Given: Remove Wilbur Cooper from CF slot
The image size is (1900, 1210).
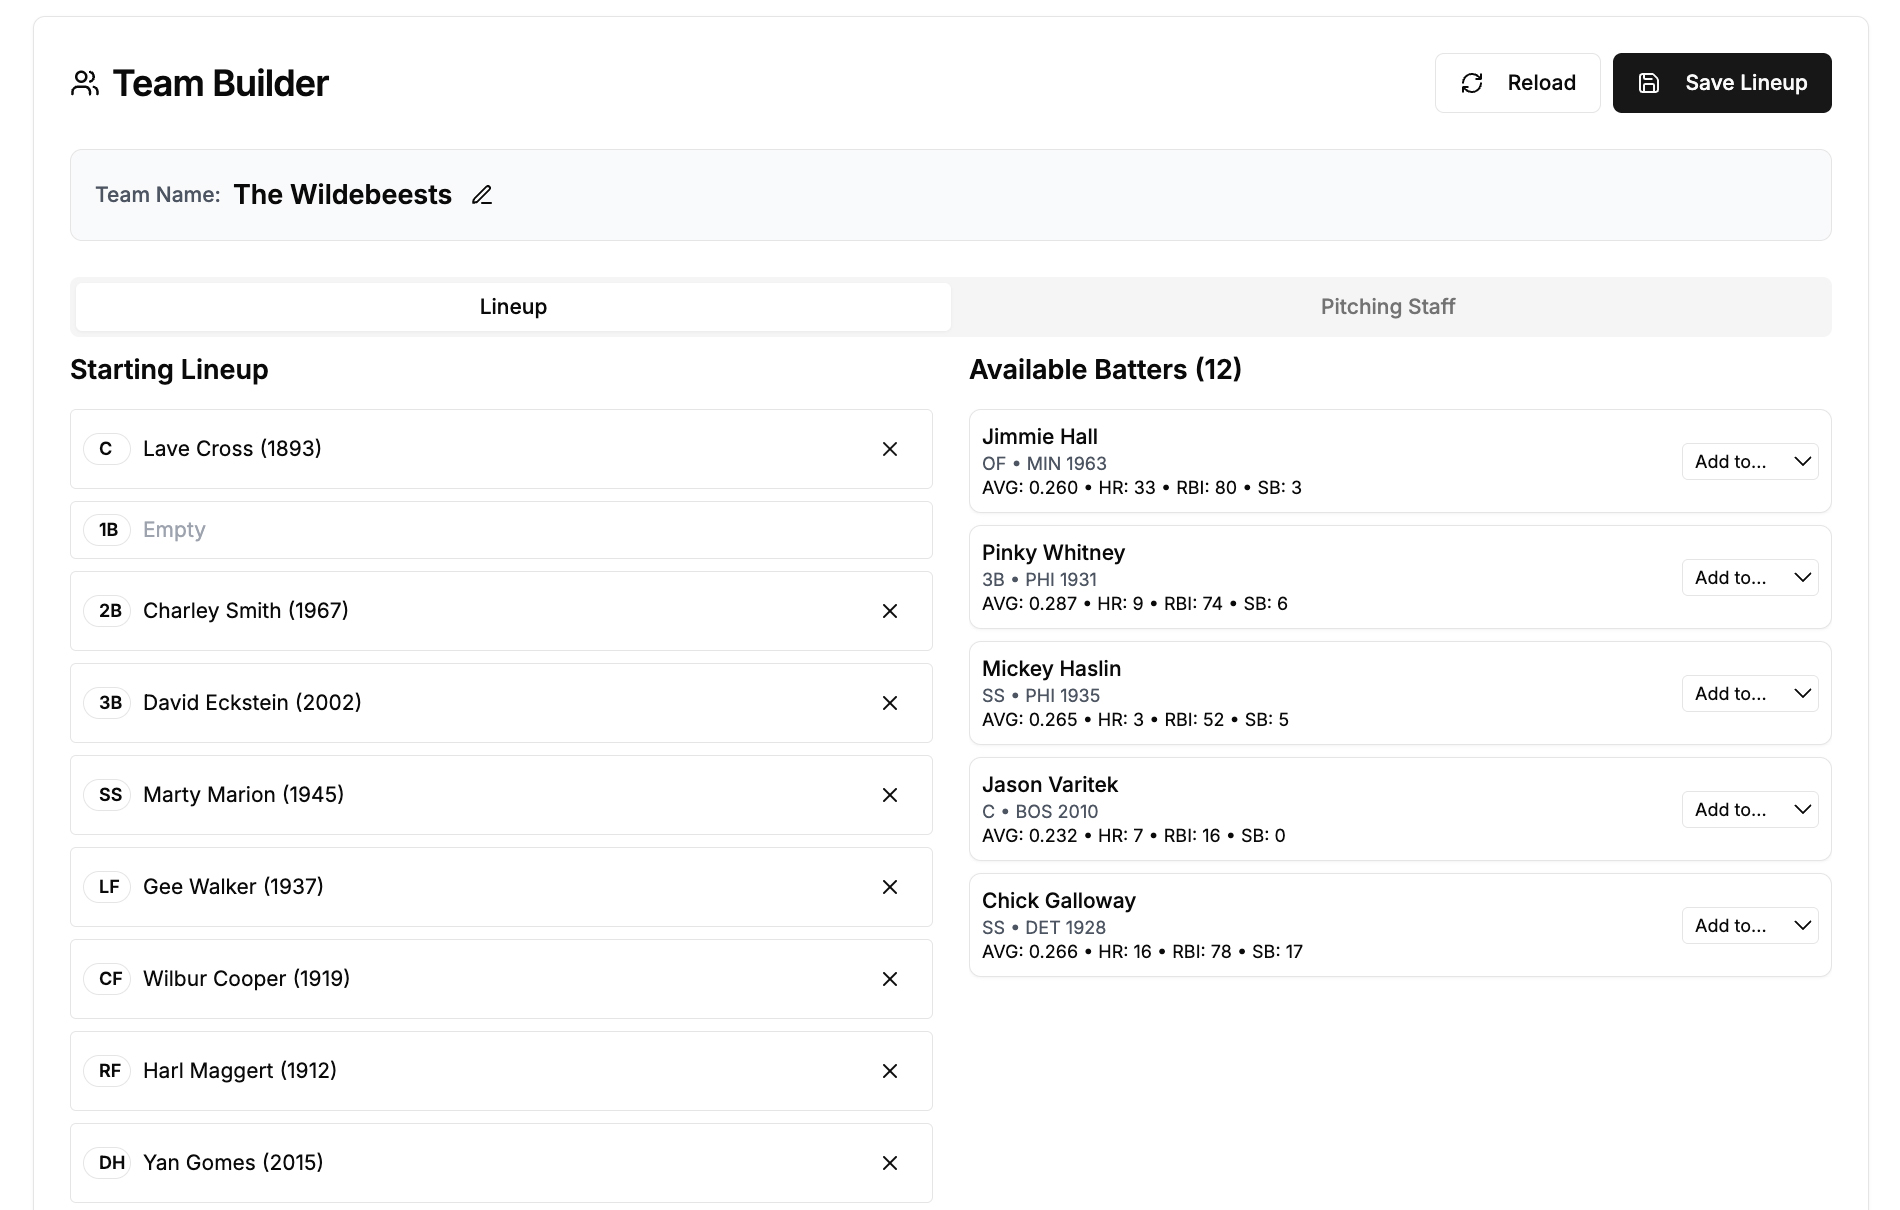Looking at the screenshot, I should tap(890, 979).
